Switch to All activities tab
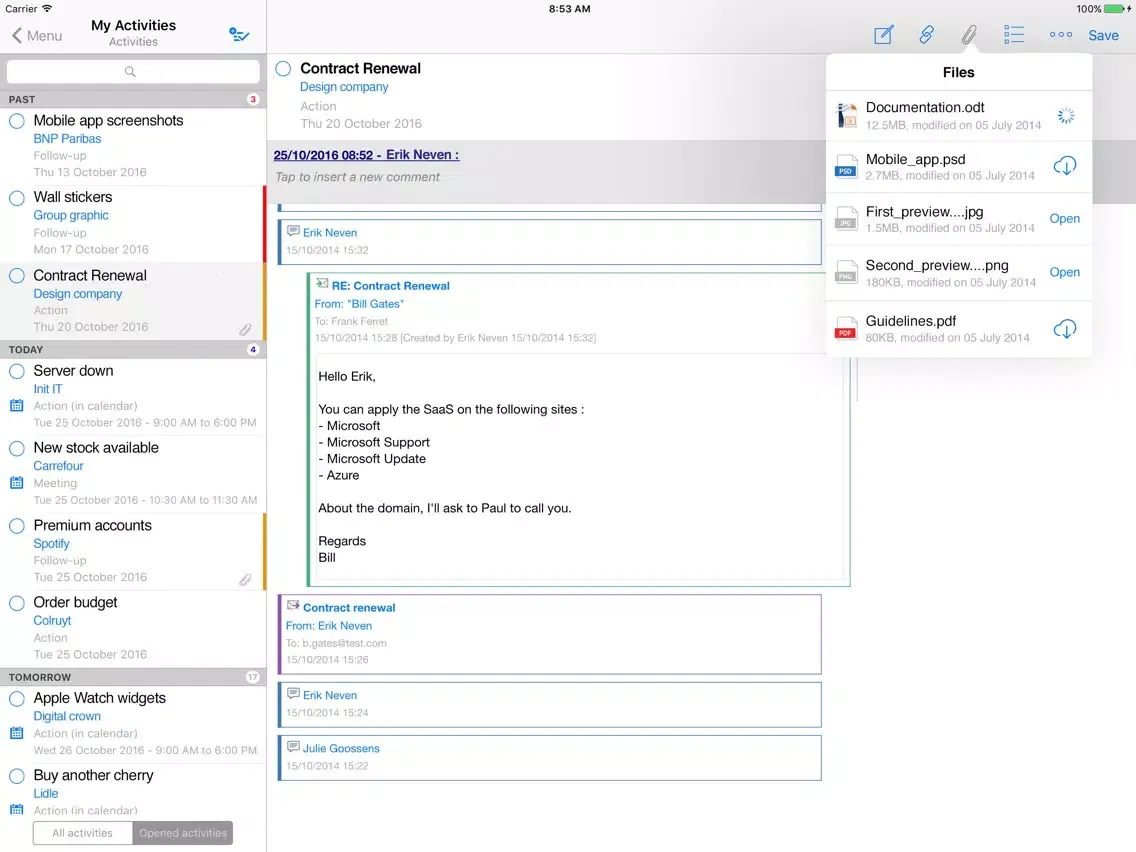Viewport: 1136px width, 852px height. point(83,833)
